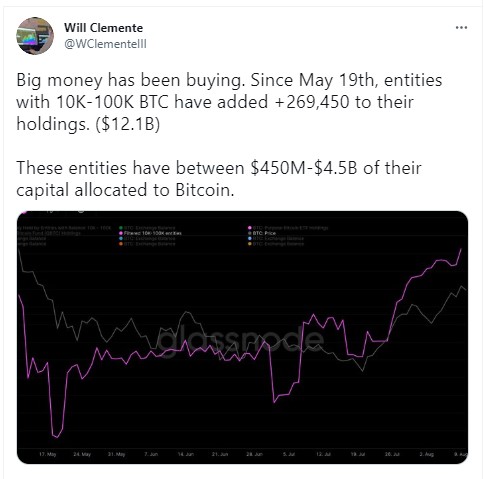Image resolution: width=485 pixels, height=479 pixels.
Task: Open the @WClementeIII handle link
Action: click(x=105, y=44)
